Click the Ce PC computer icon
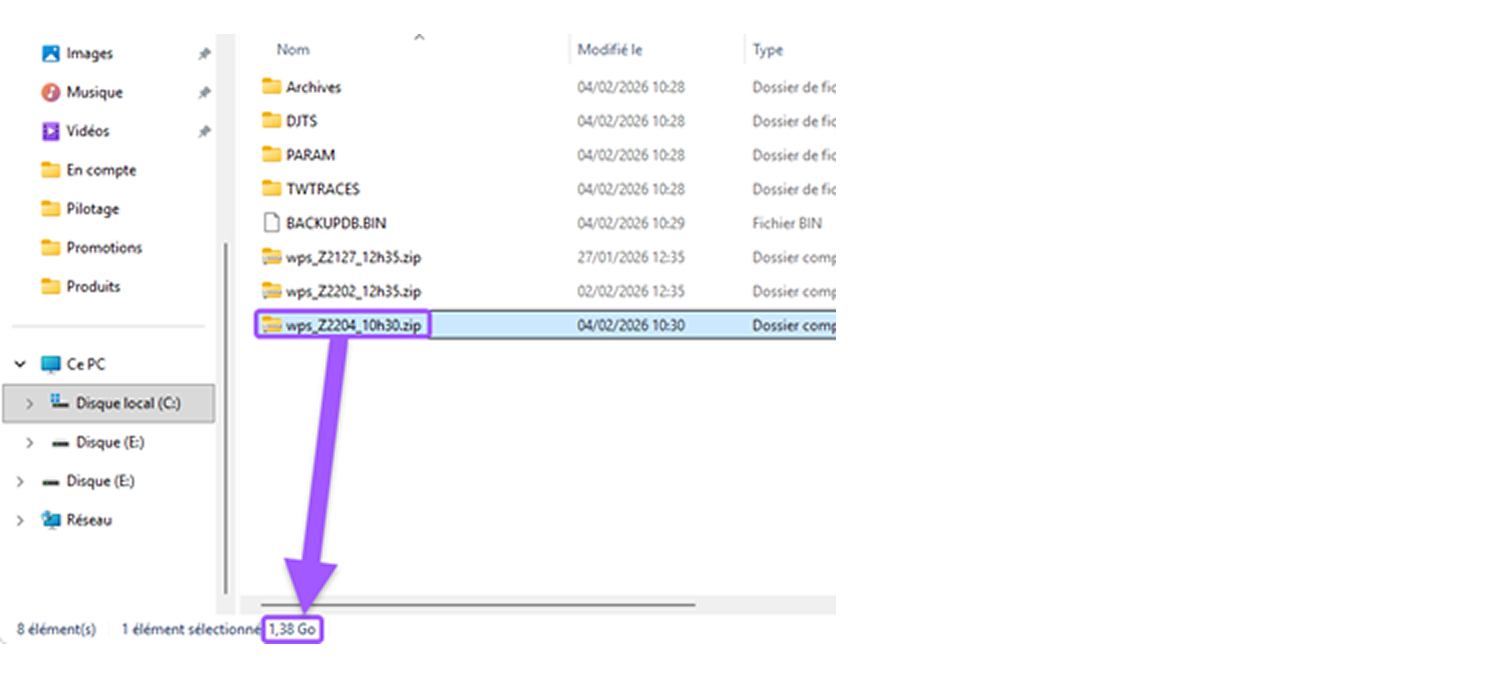1508x678 pixels. click(x=50, y=365)
